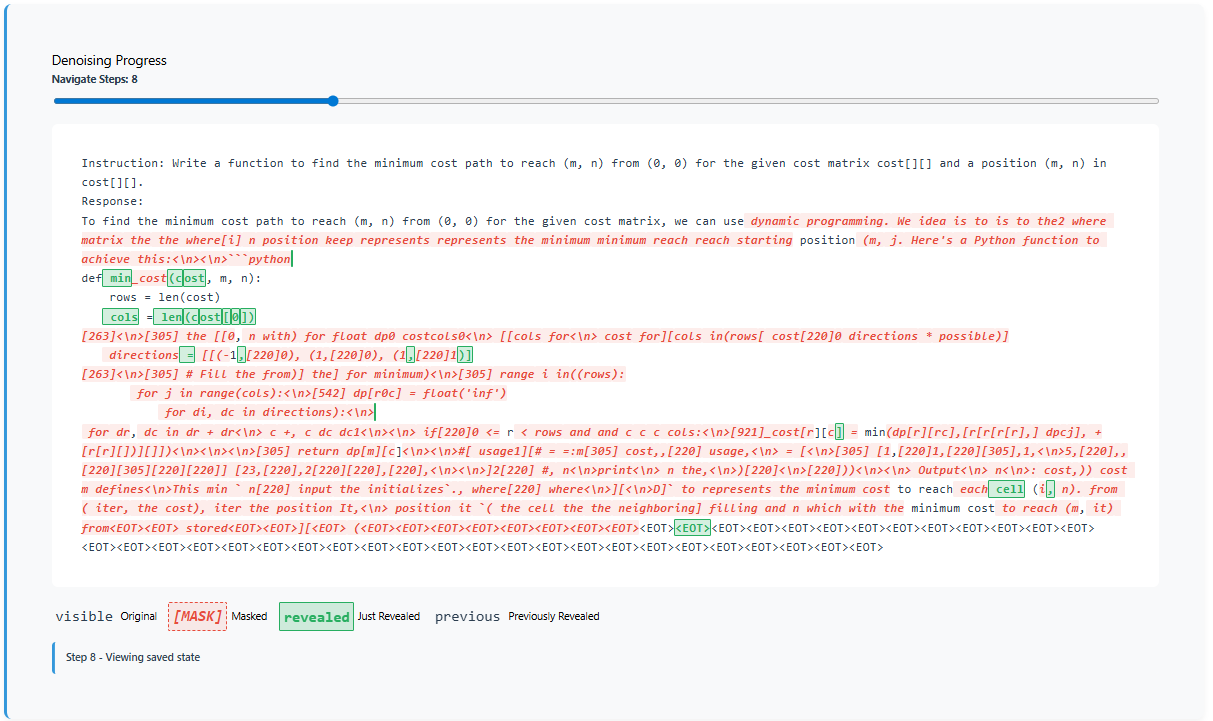Click the "Previously Revealed" legend label
The image size is (1213, 721).
click(x=554, y=616)
